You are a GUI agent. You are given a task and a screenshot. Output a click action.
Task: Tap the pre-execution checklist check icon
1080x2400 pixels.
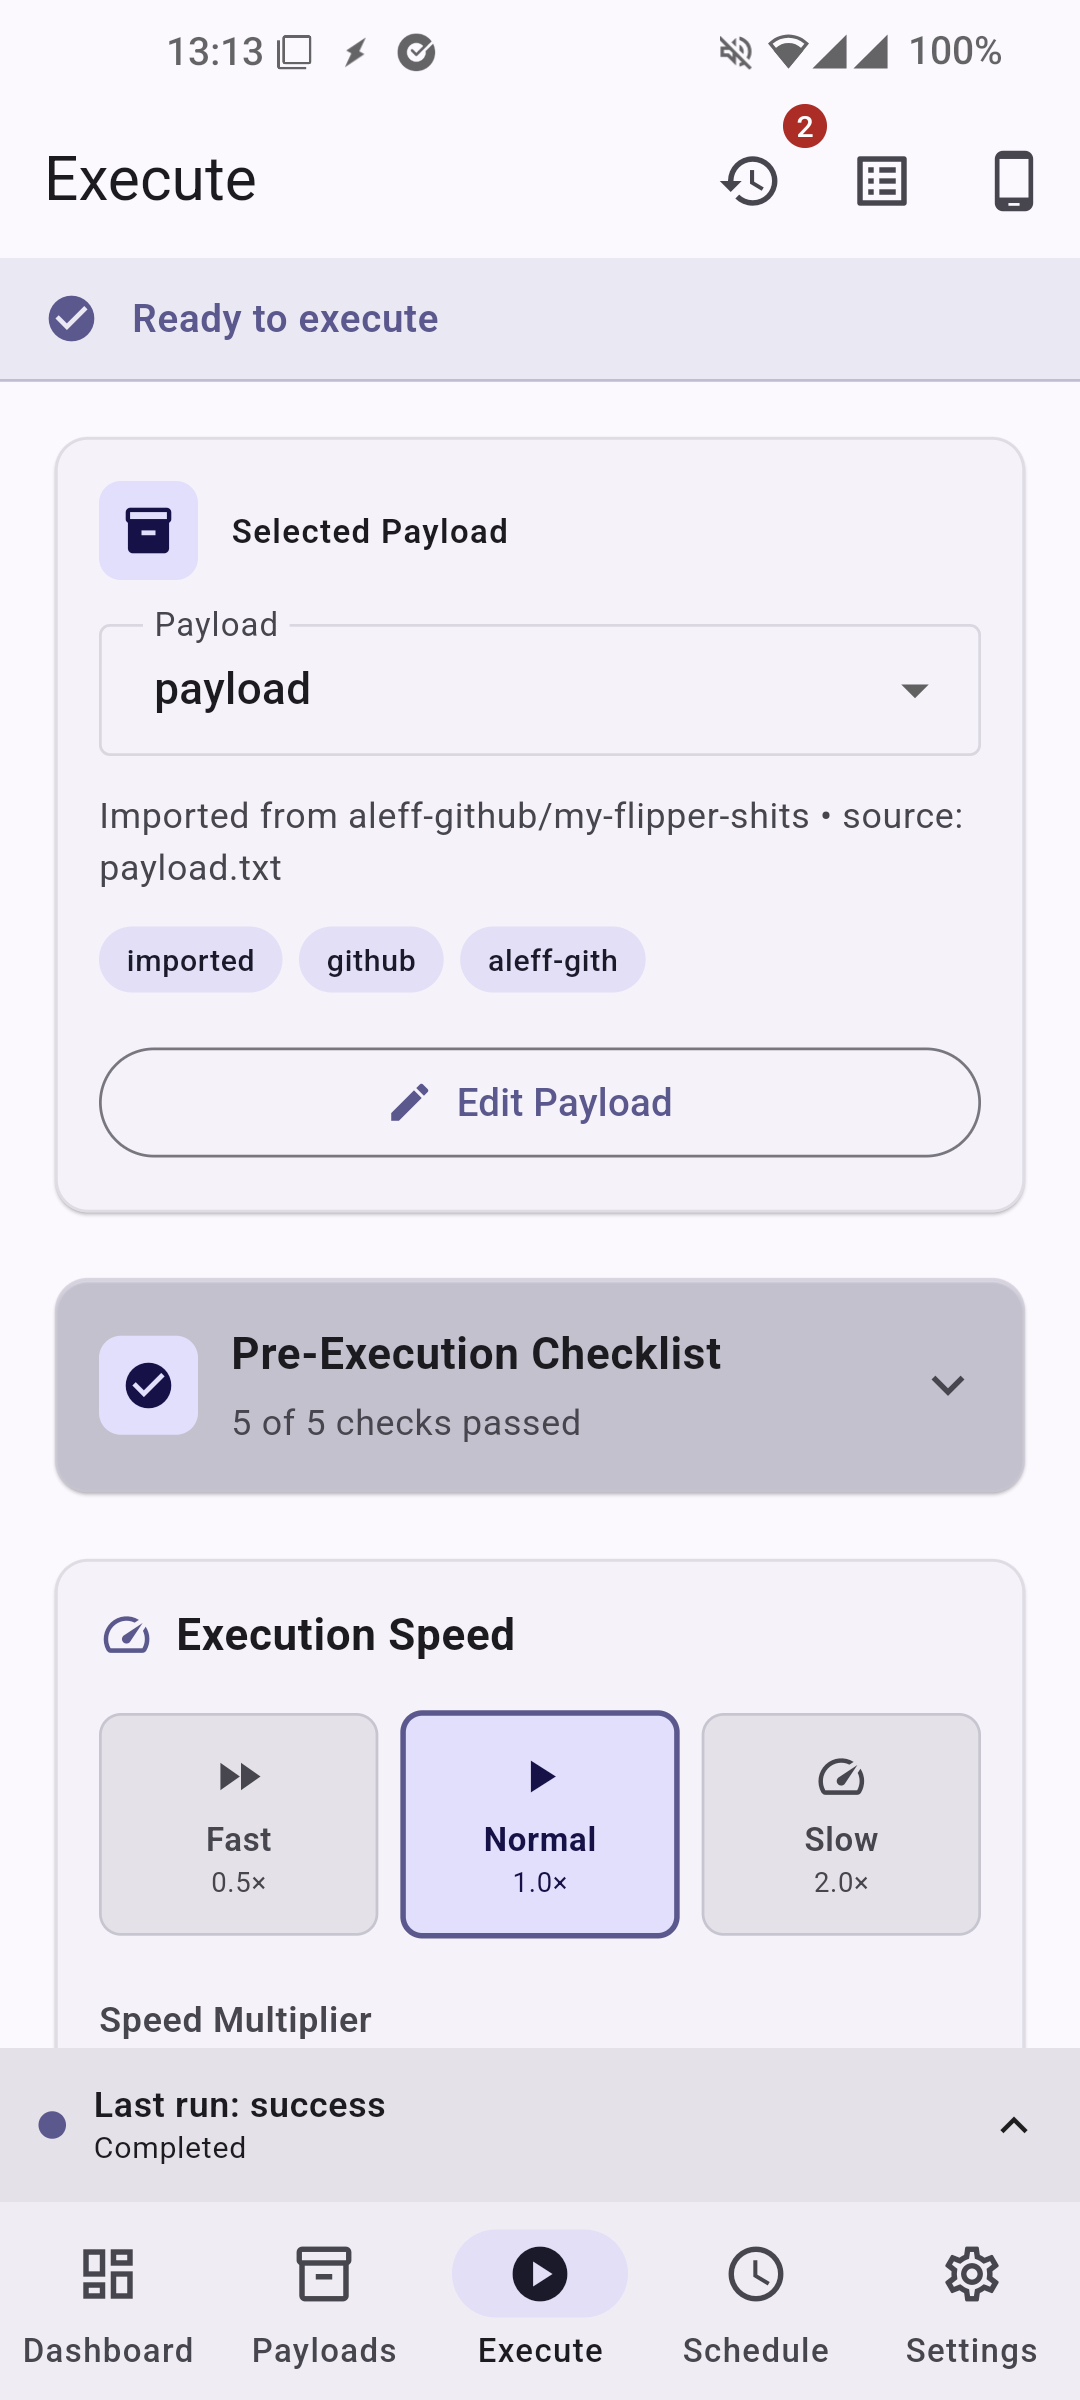click(x=148, y=1385)
